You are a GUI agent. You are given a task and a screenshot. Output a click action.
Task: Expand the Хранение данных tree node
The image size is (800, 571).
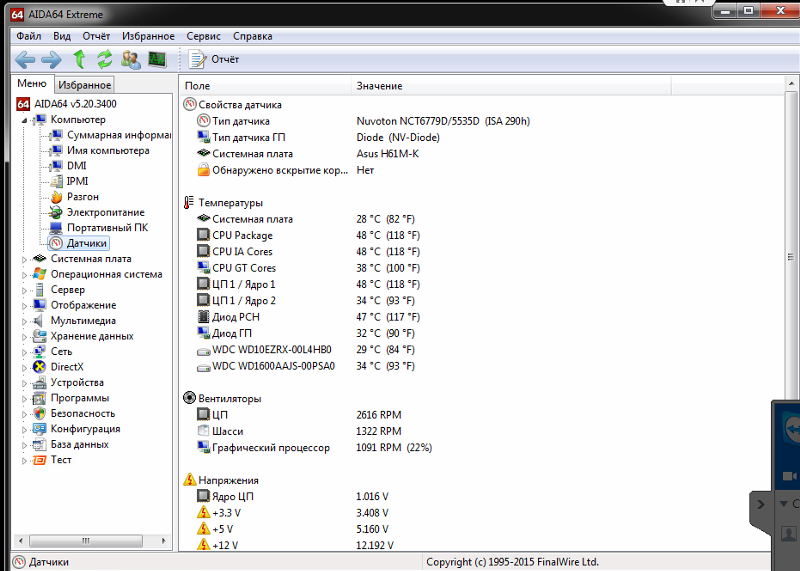point(24,337)
